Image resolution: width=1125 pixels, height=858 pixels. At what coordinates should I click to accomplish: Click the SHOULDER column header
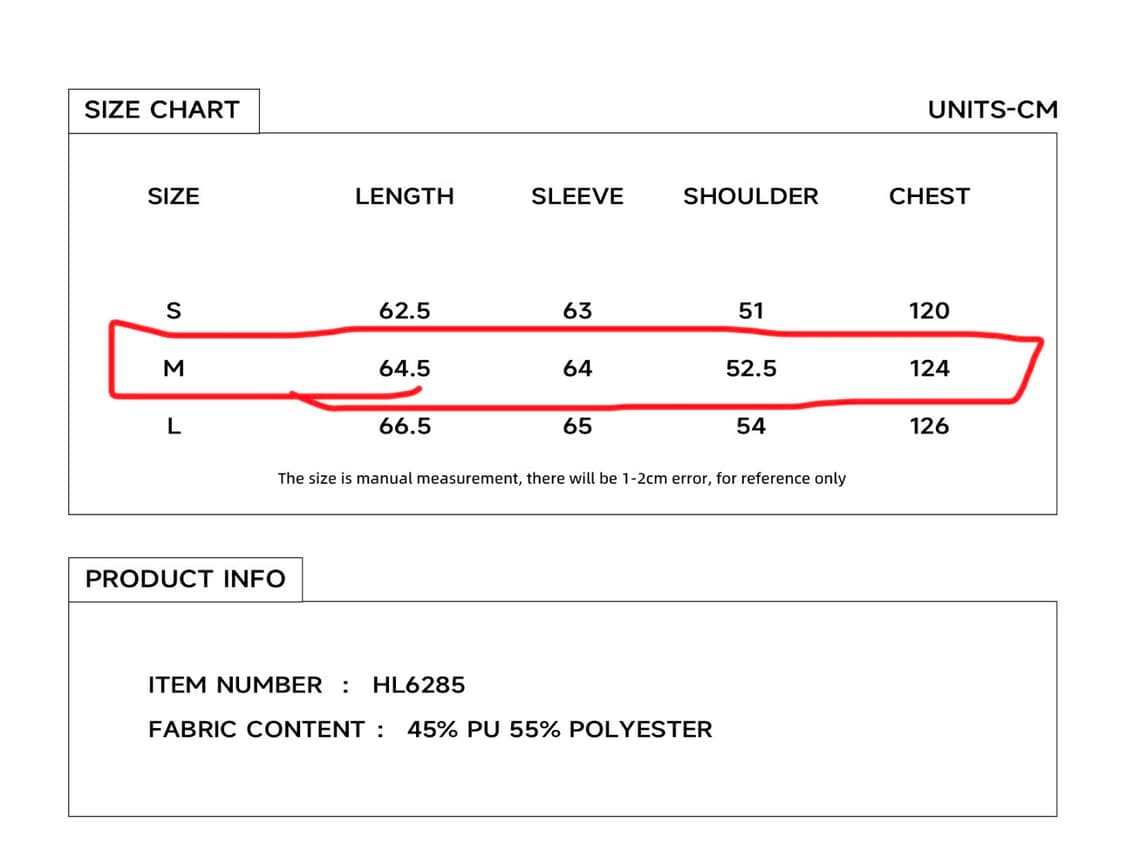tap(750, 196)
